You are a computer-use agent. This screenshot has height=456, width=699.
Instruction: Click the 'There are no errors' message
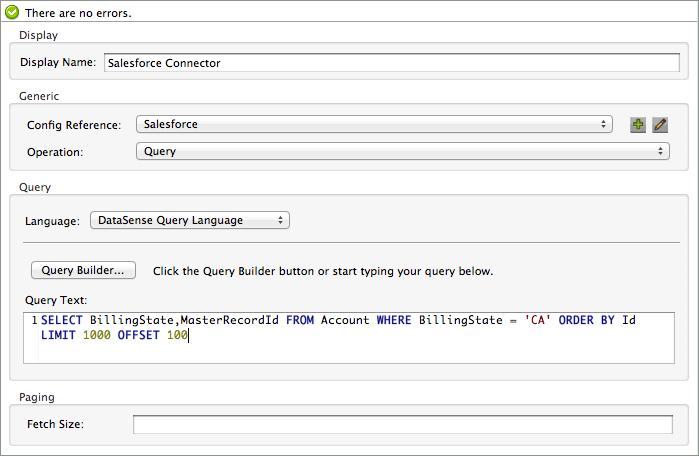[x=78, y=13]
